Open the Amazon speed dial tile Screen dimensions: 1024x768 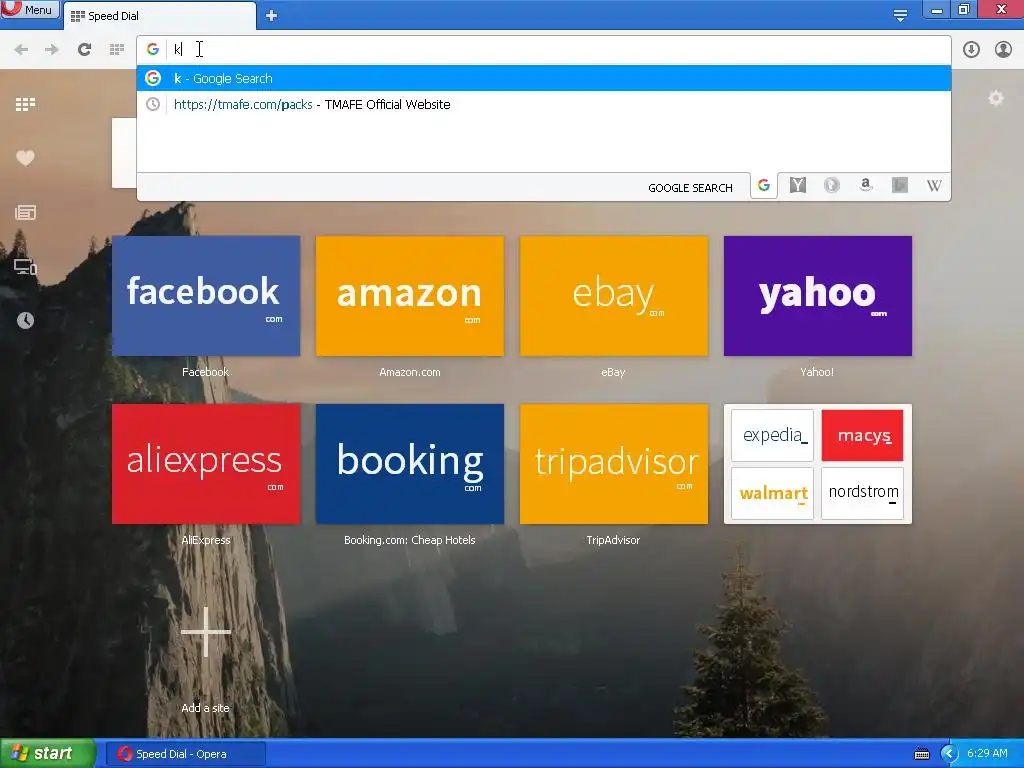pyautogui.click(x=409, y=296)
